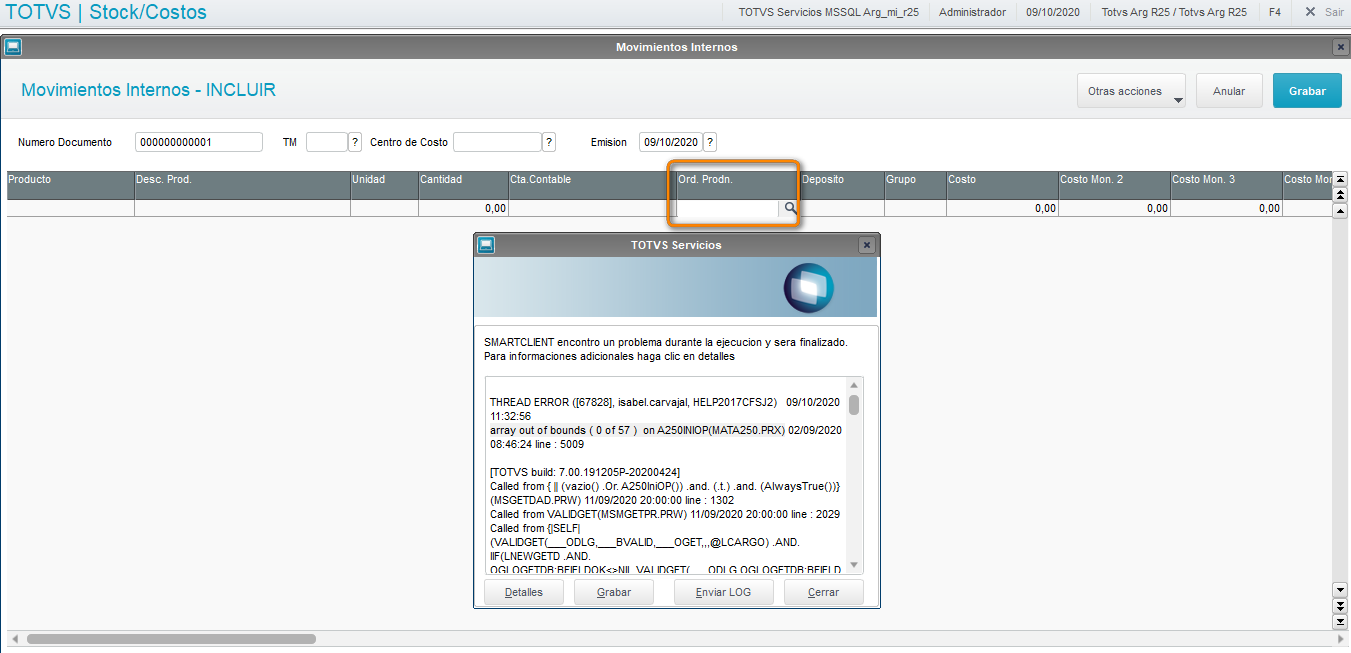Click the Costo Mon. 3 column header

[x=1226, y=185]
